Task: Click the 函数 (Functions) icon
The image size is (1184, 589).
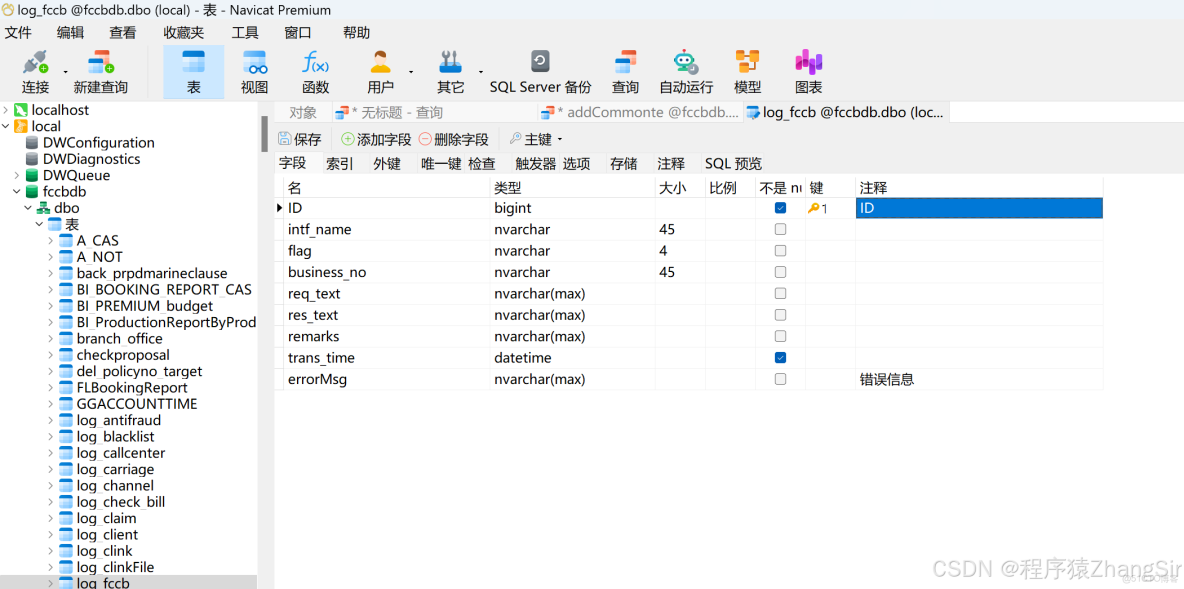Action: 314,70
